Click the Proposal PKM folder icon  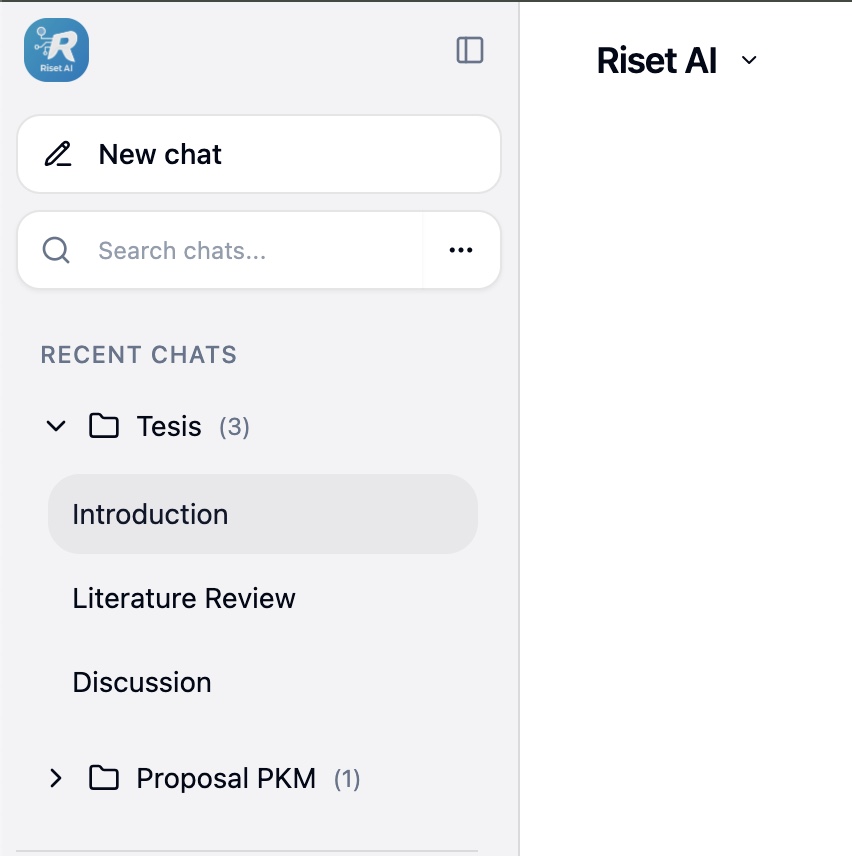(103, 778)
